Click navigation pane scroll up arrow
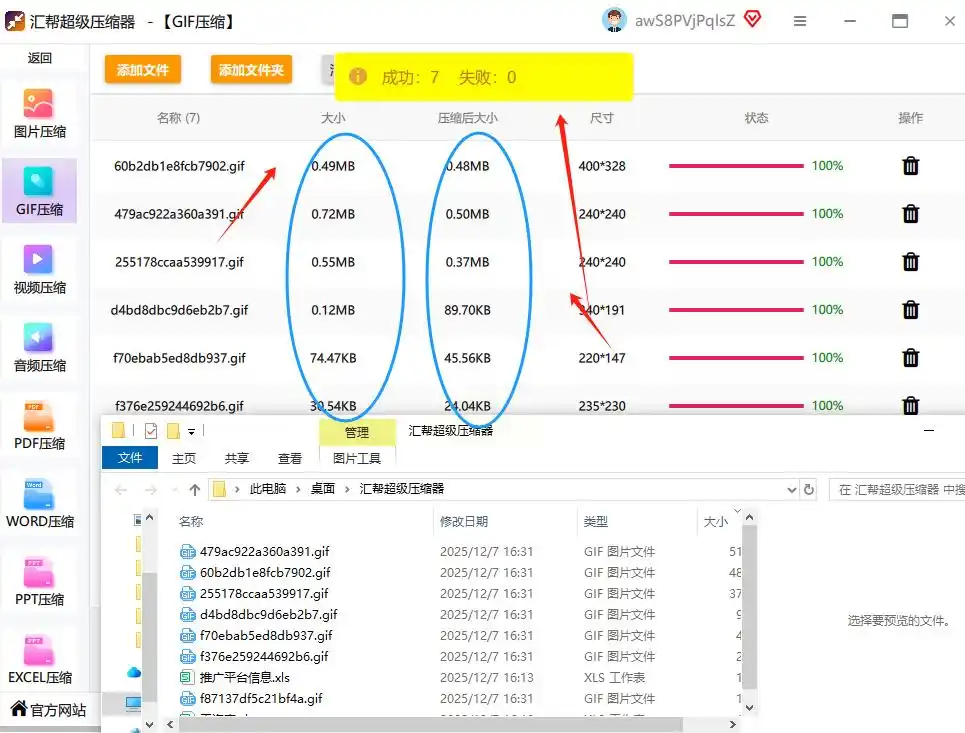This screenshot has width=965, height=733. click(149, 518)
